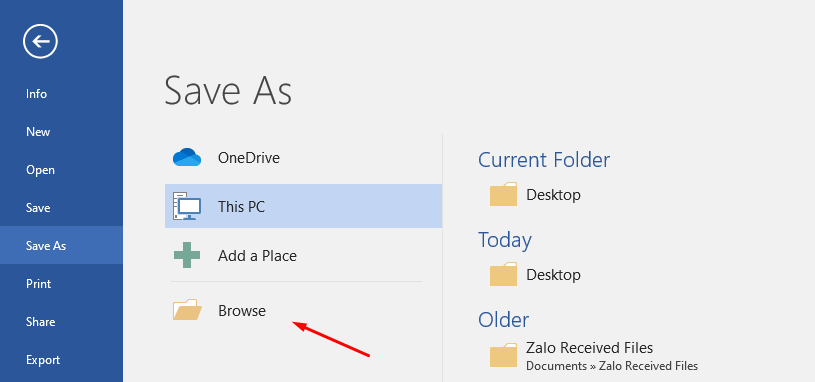
Task: Click the back arrow to return to document
Action: click(x=40, y=41)
